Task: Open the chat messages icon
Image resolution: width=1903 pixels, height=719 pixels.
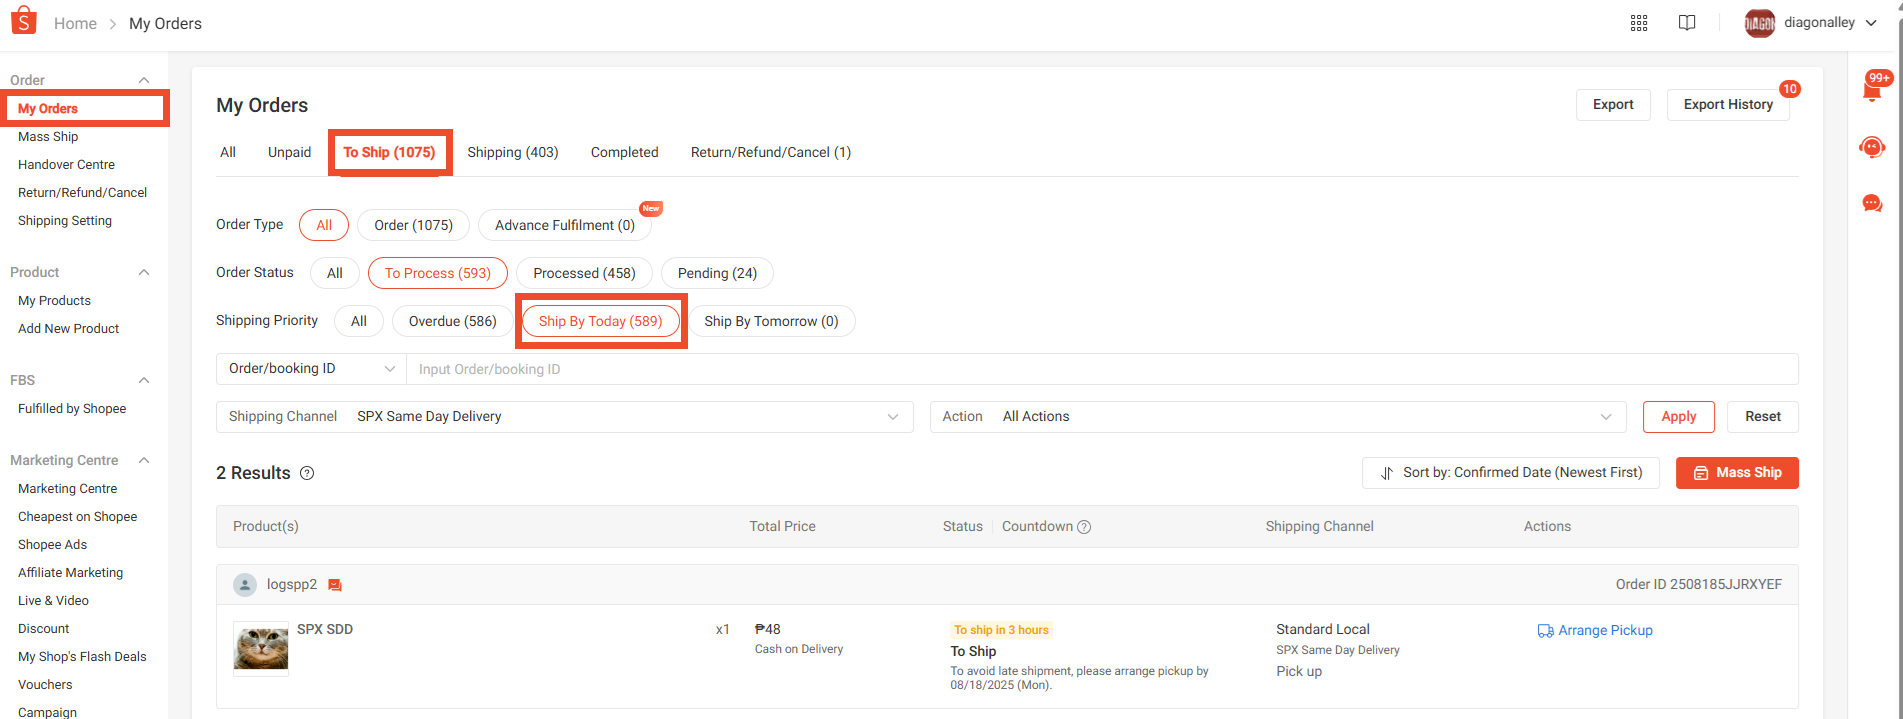Action: point(1872,204)
